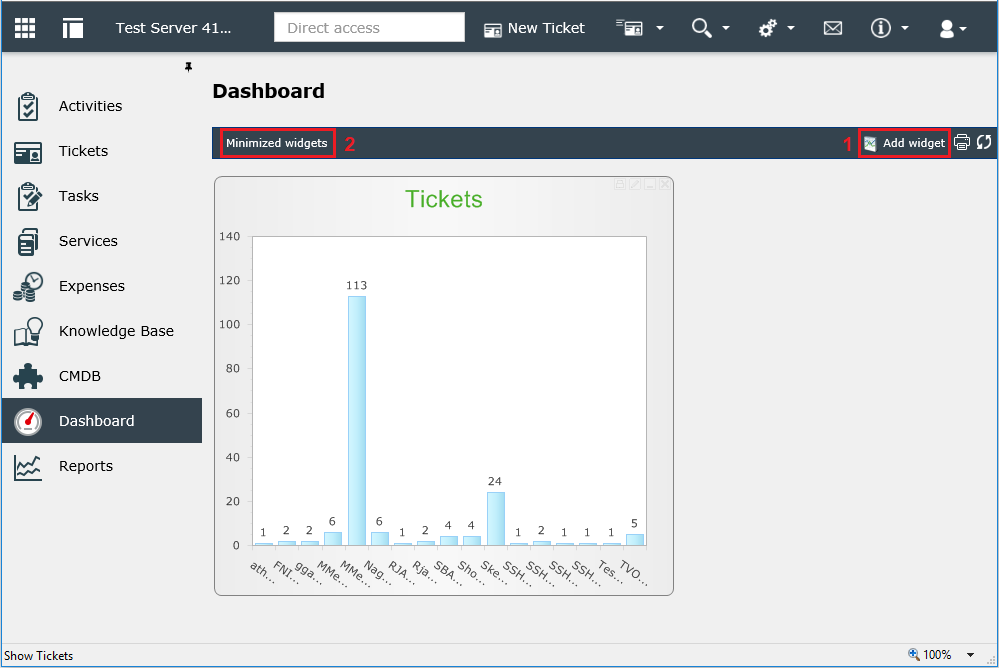
Task: Show the Minimized widgets list
Action: (277, 143)
